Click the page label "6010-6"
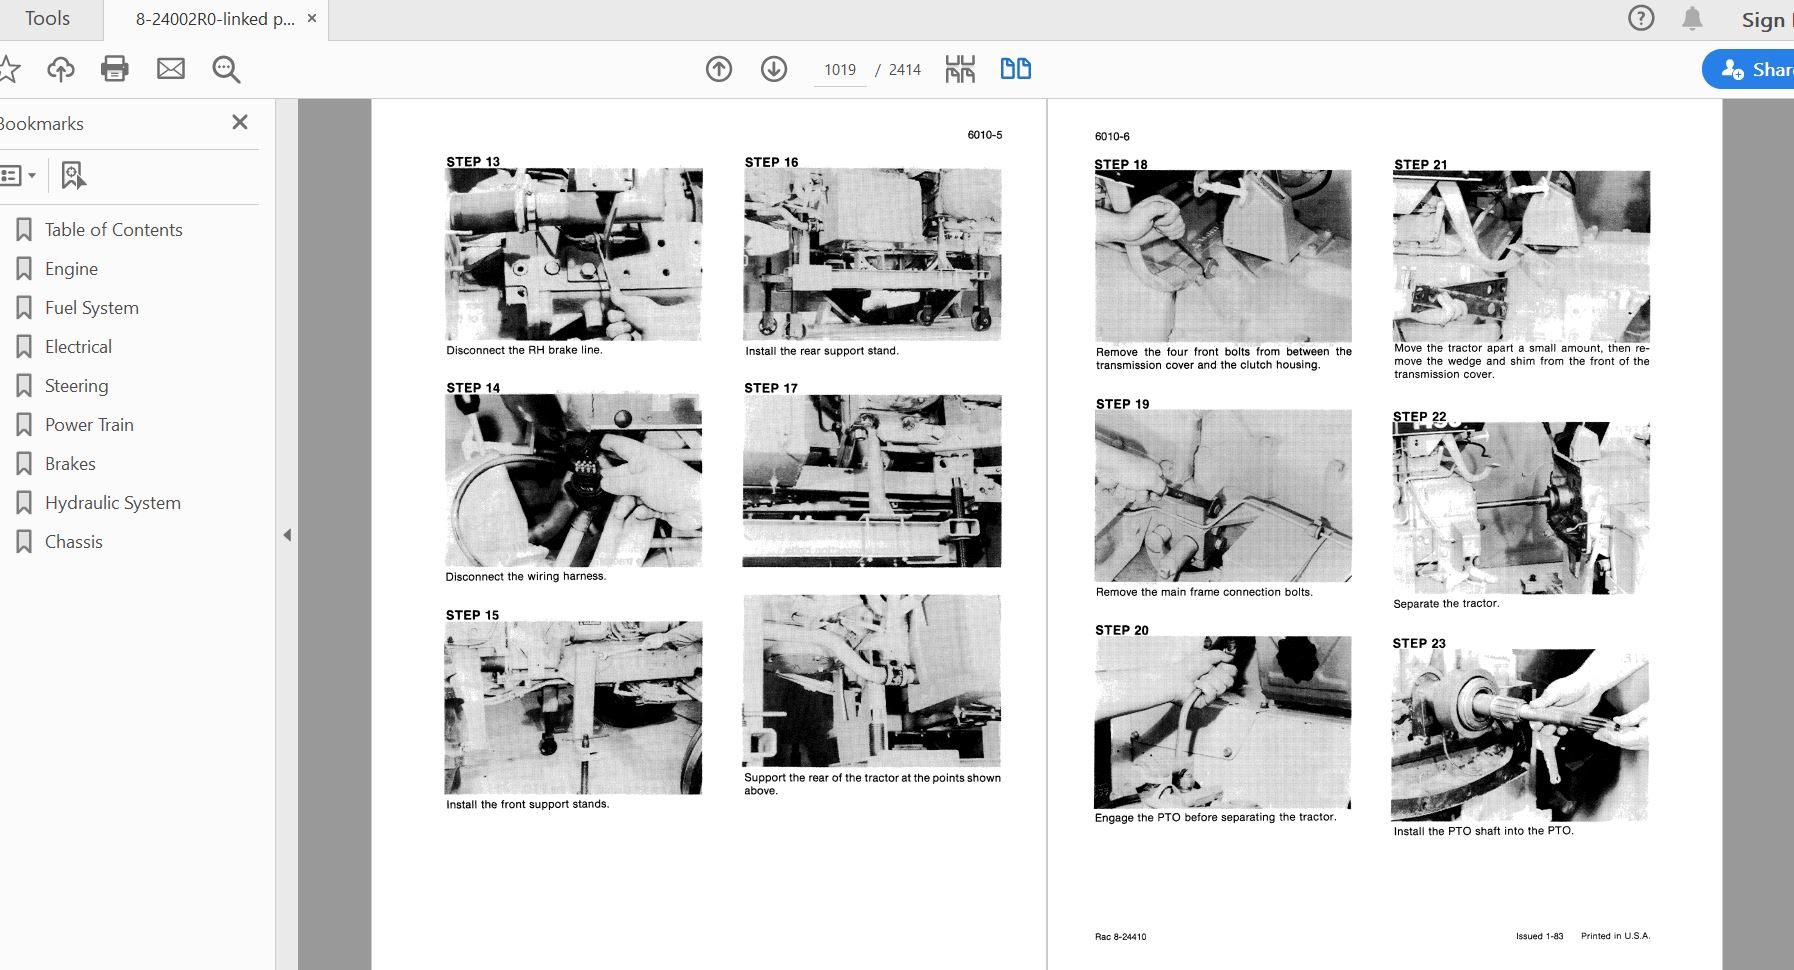This screenshot has height=970, width=1794. click(1112, 137)
